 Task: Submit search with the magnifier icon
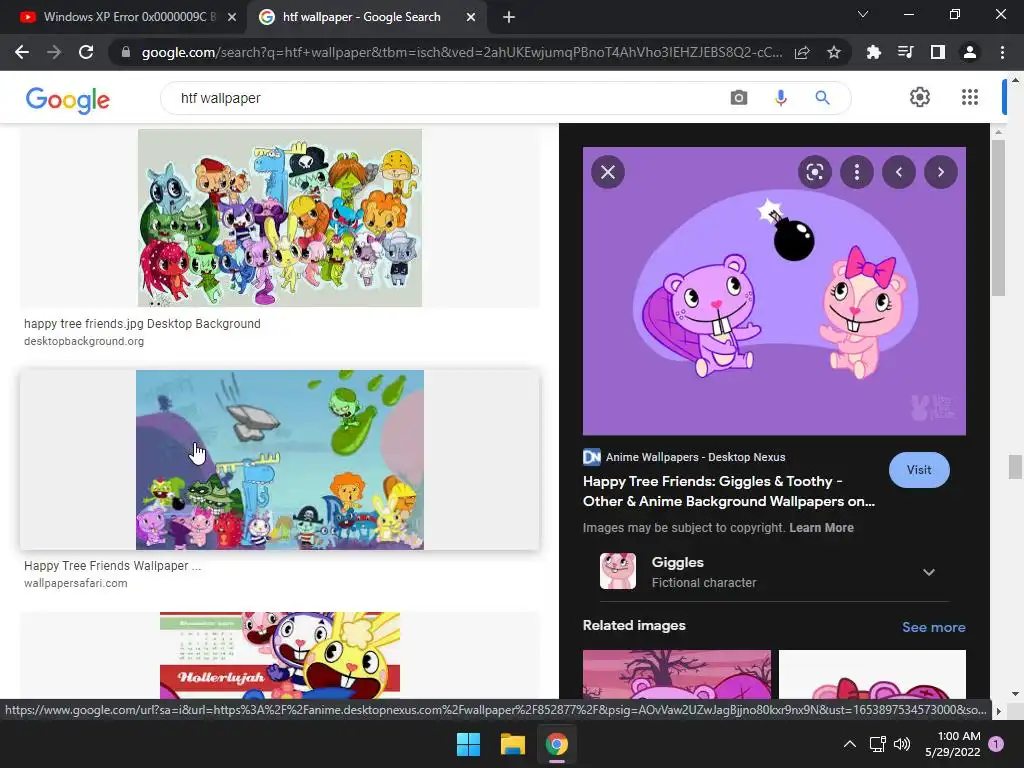tap(822, 98)
